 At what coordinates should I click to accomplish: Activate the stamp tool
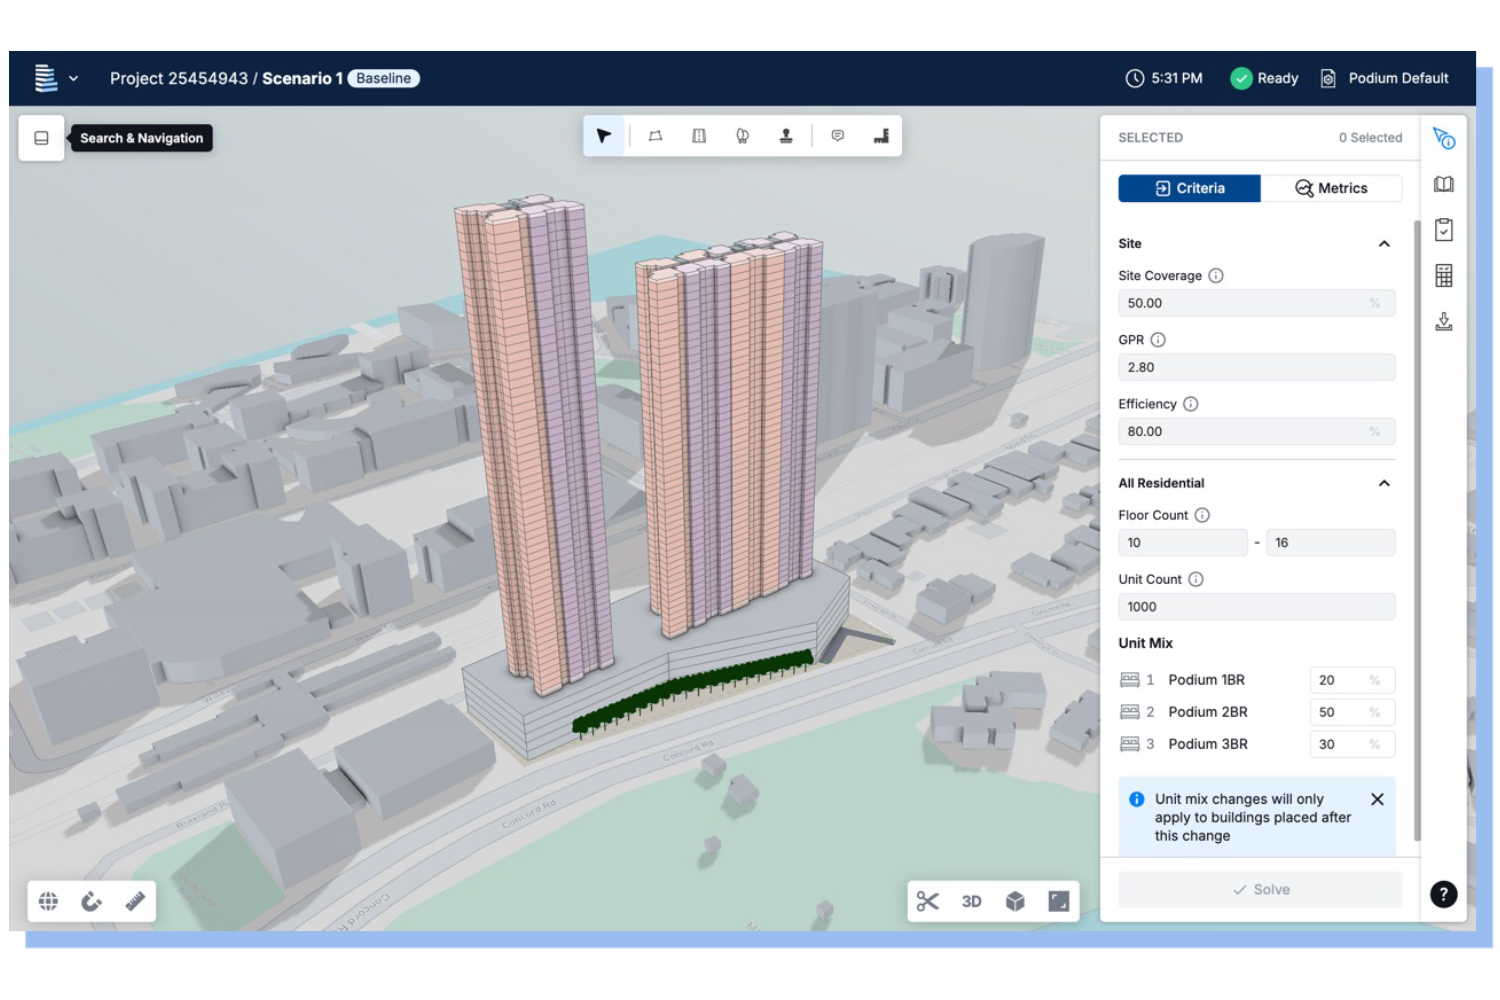[x=786, y=136]
